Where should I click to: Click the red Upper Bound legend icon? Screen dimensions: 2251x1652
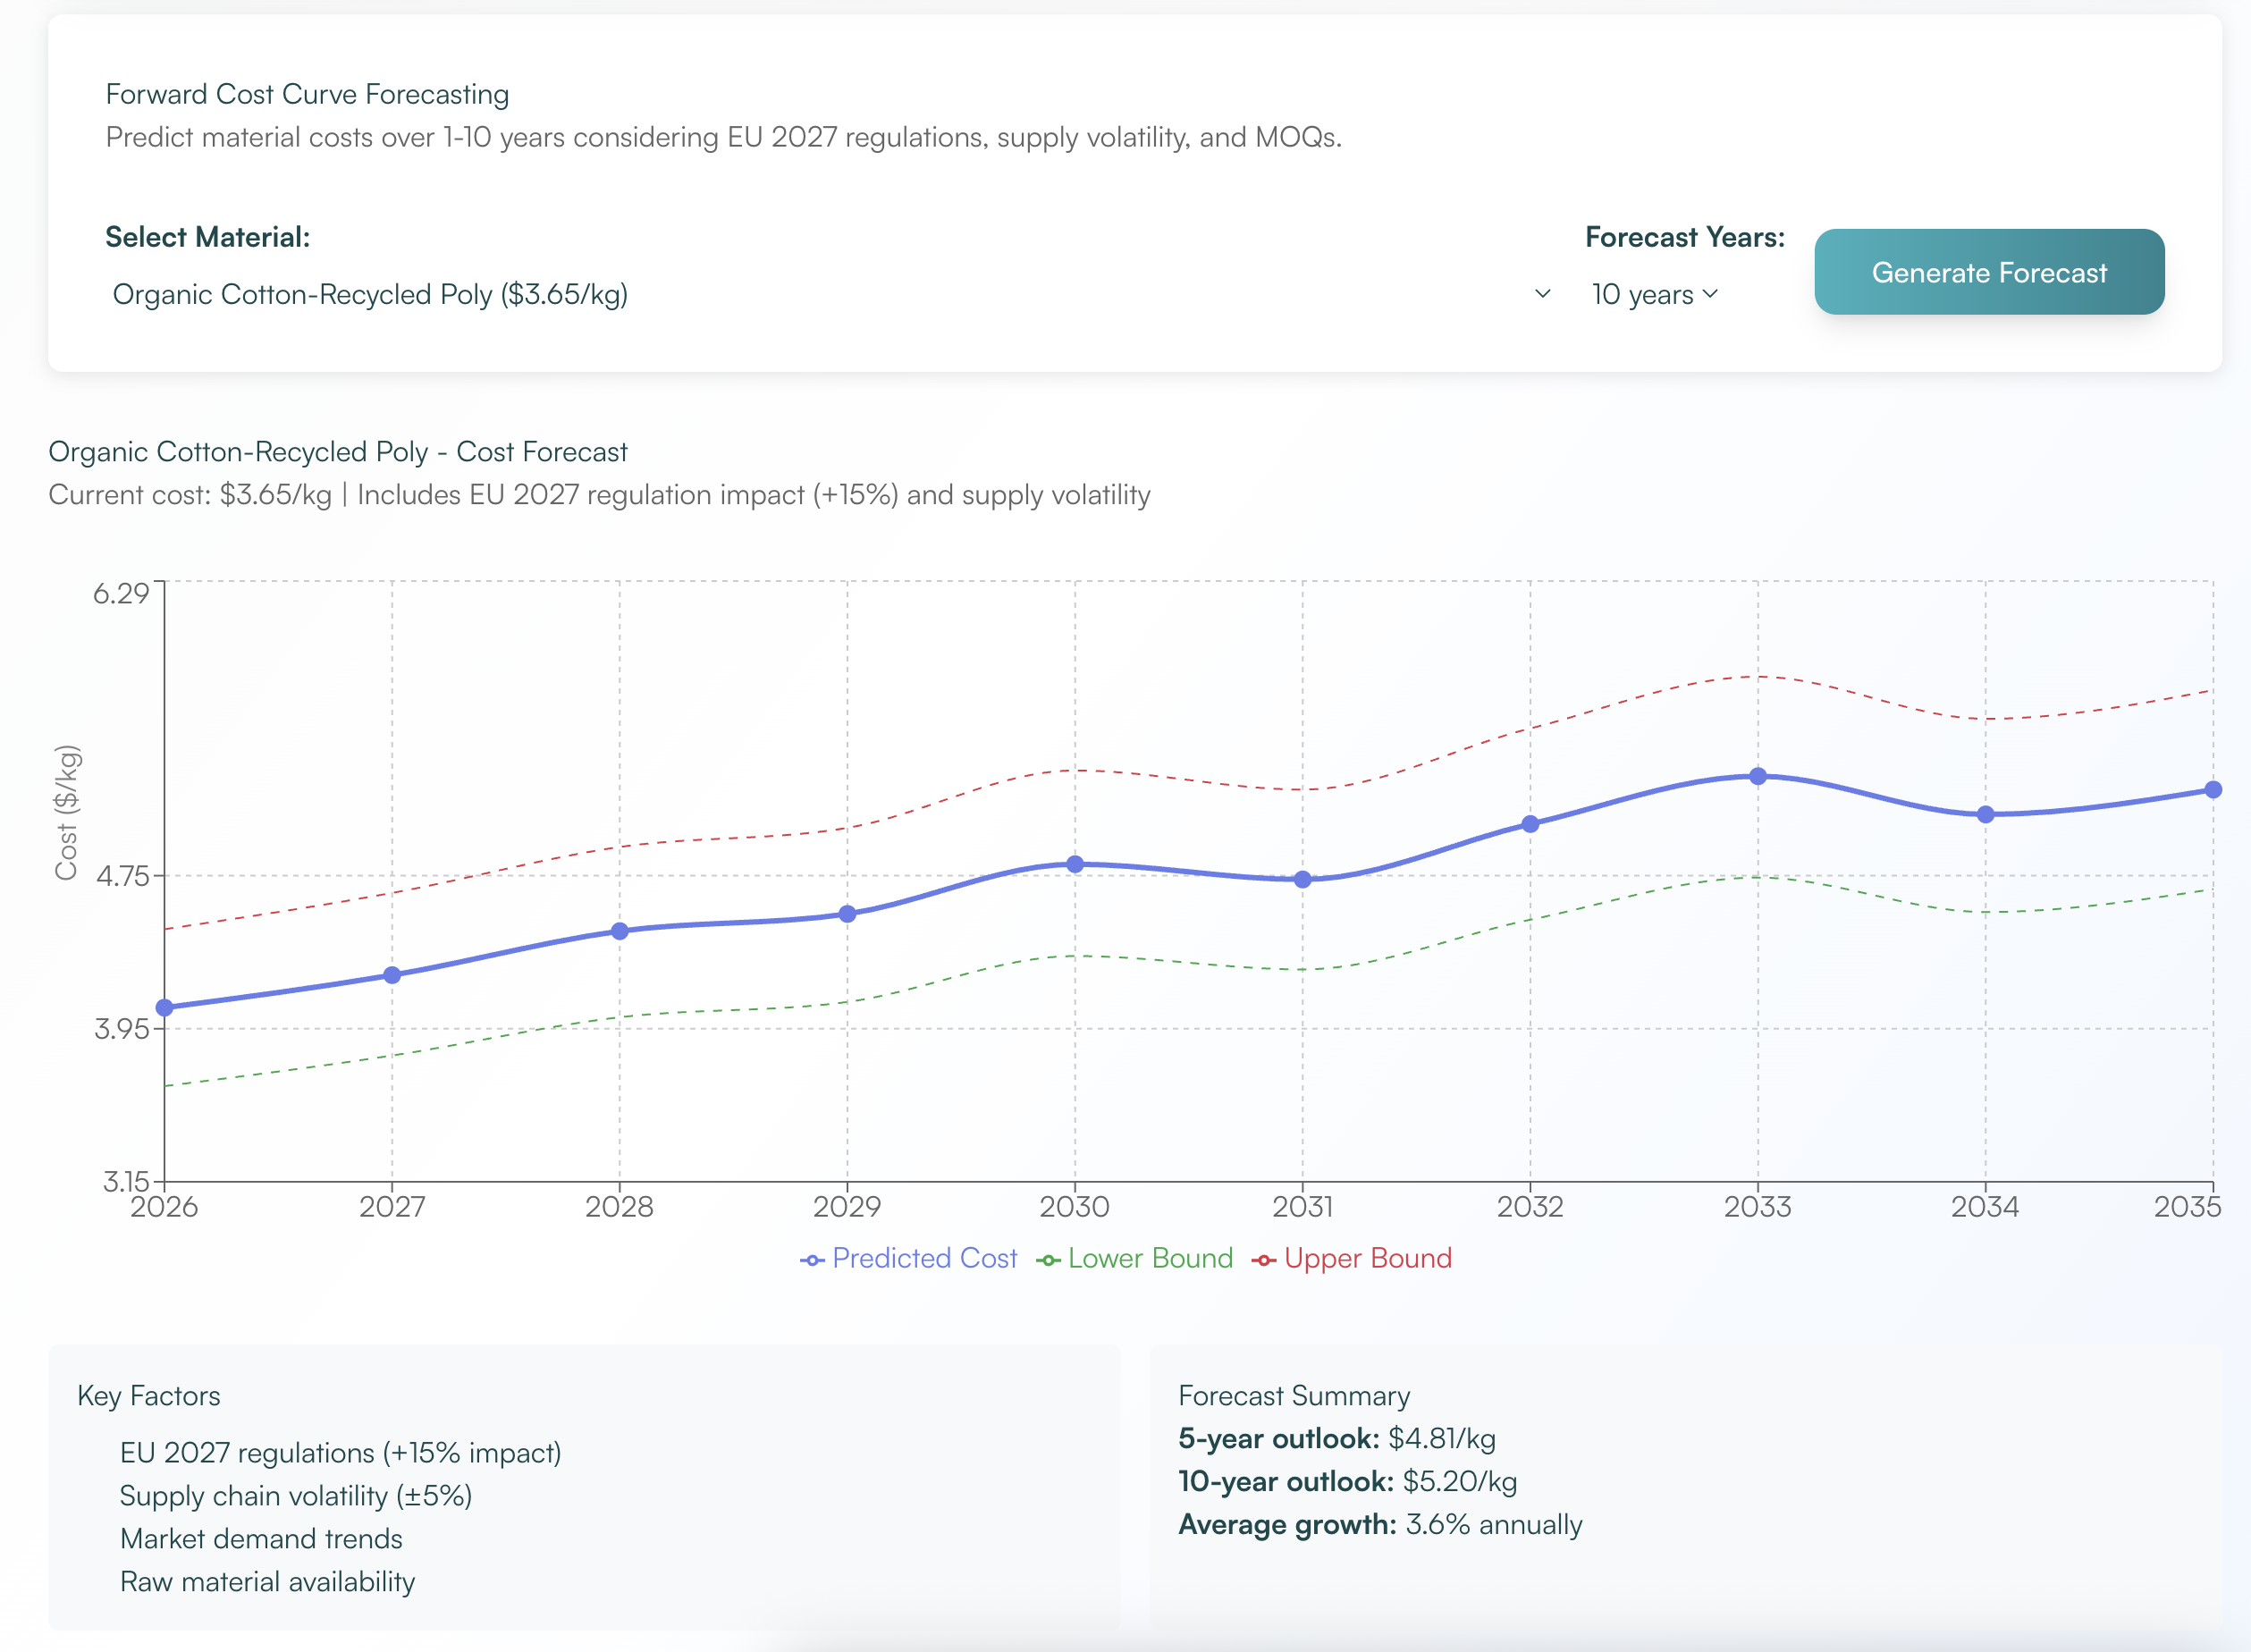click(1264, 1260)
